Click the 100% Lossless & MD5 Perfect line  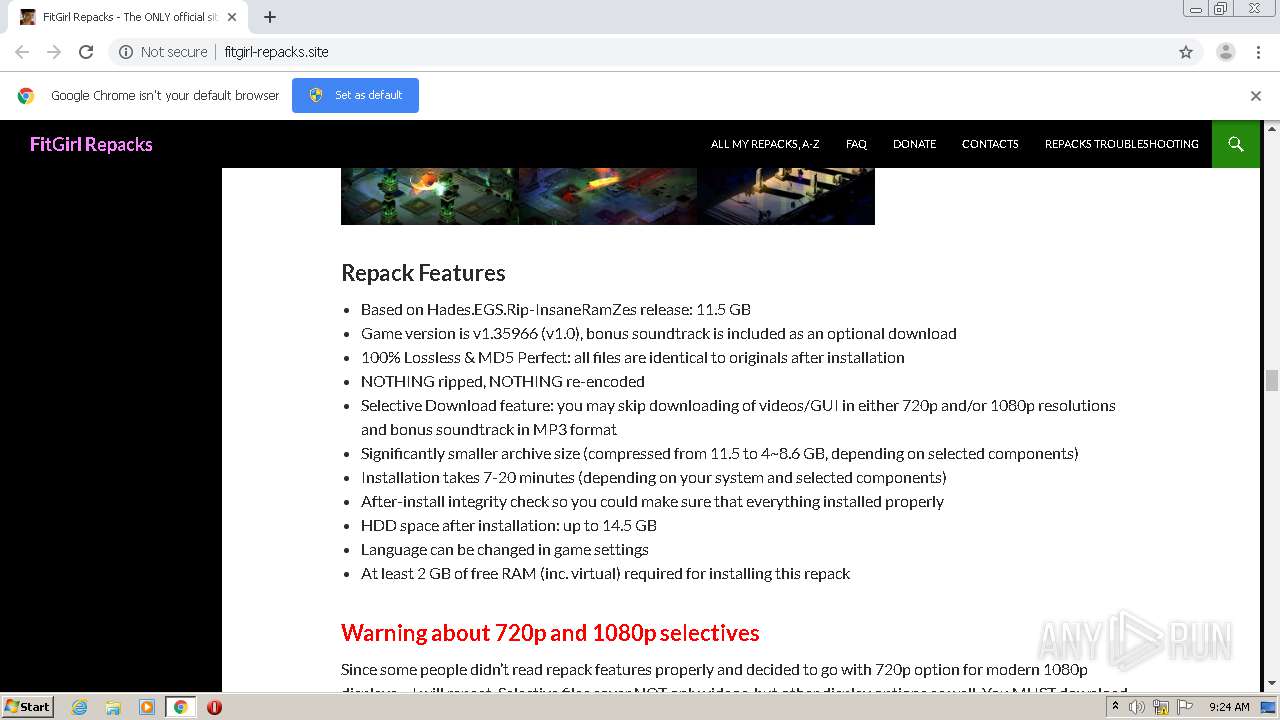(633, 357)
